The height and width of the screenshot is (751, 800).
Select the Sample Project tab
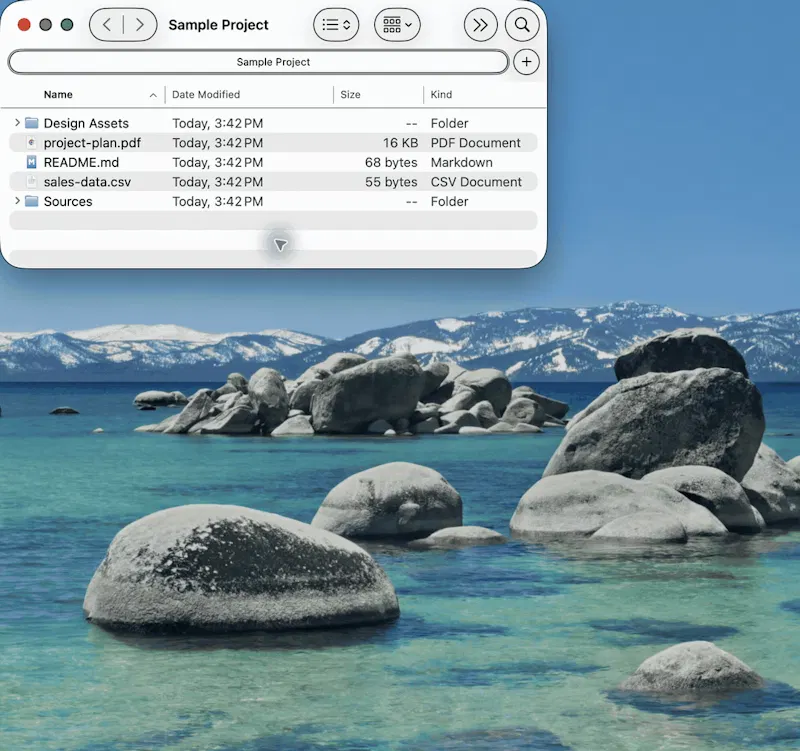point(259,62)
